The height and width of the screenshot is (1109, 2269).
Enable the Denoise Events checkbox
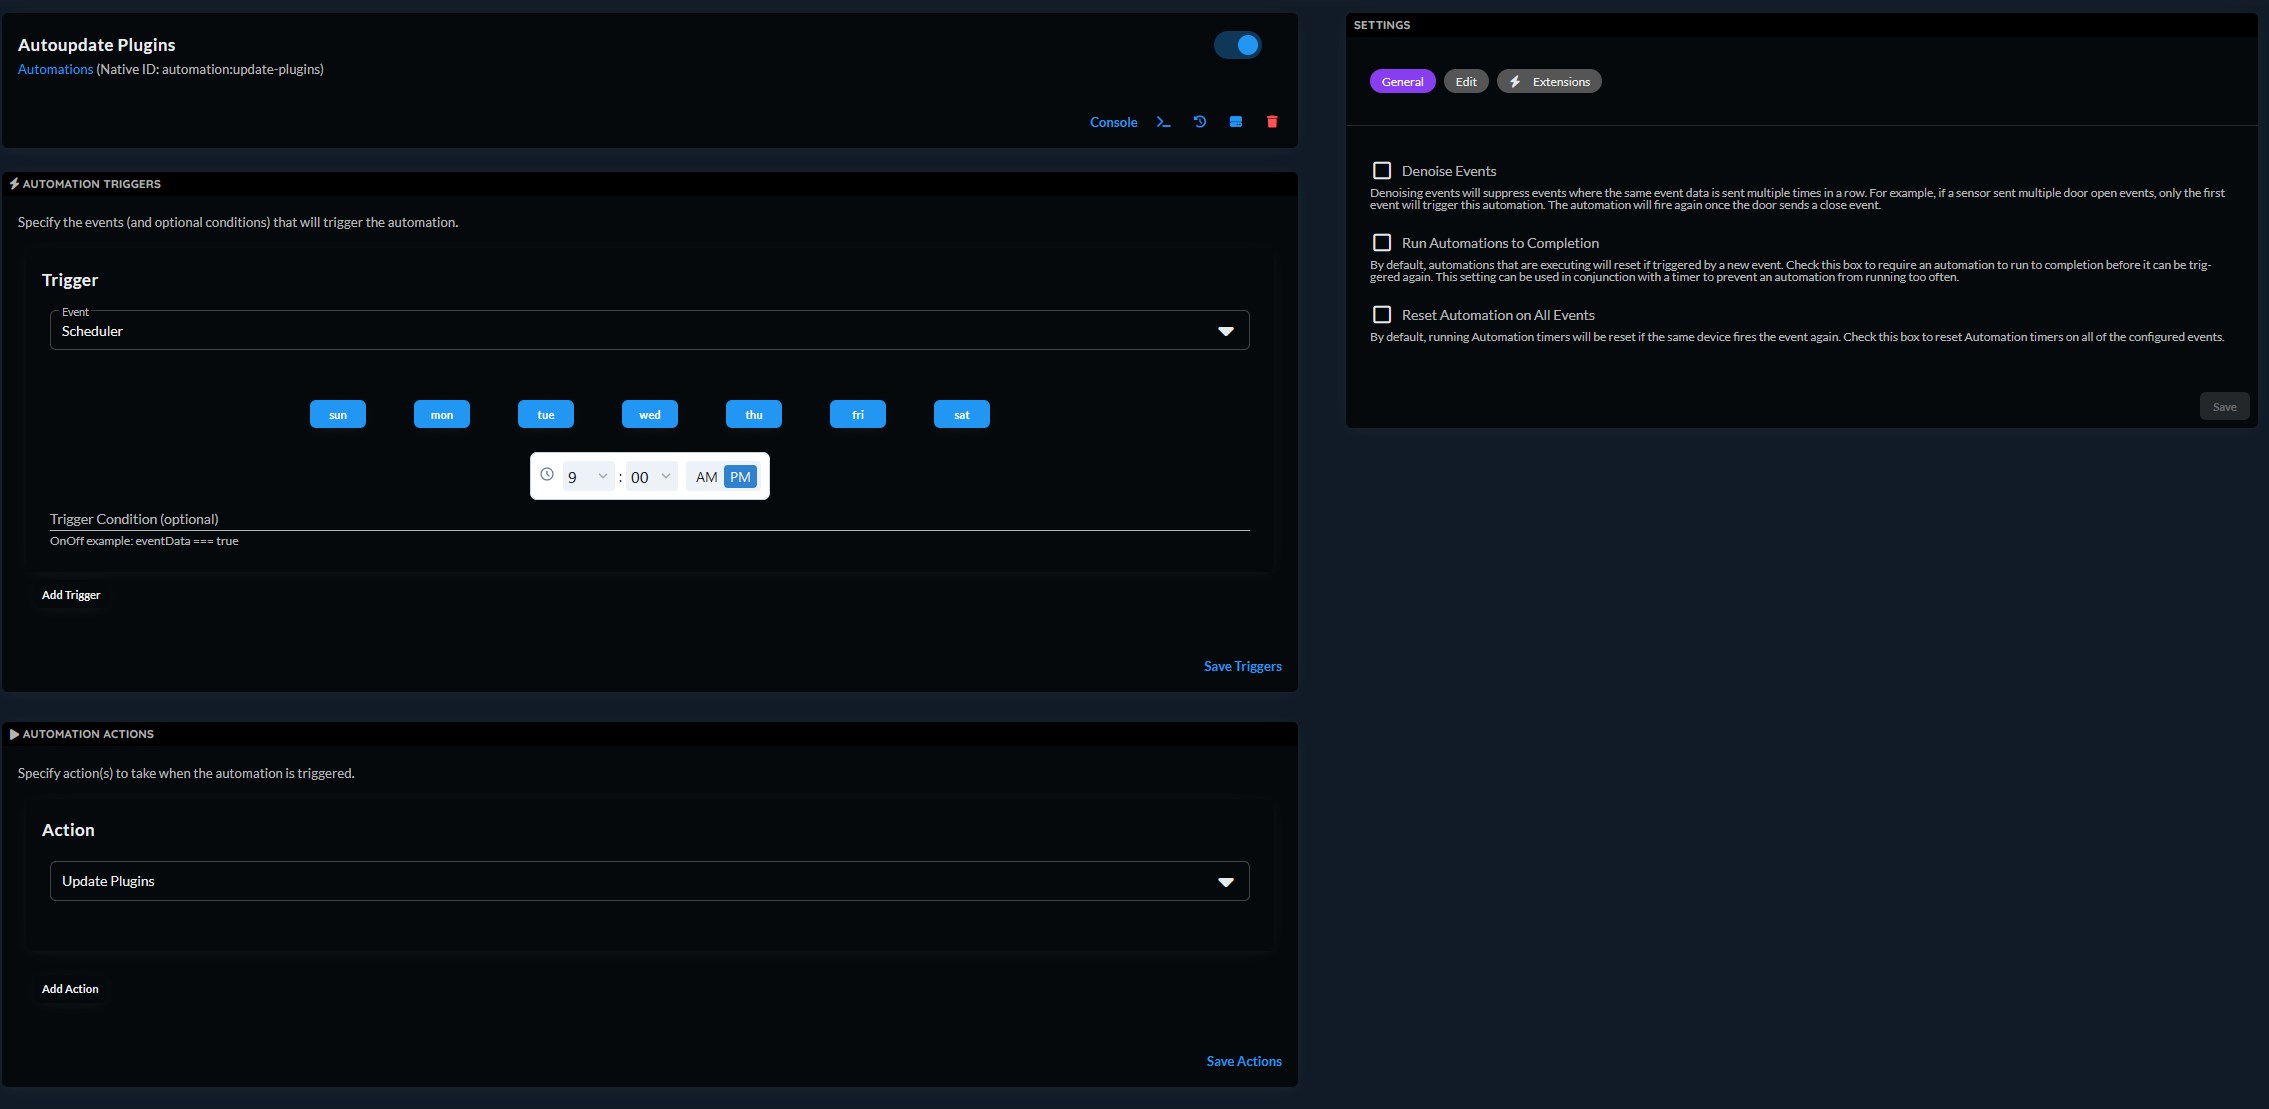[x=1382, y=171]
